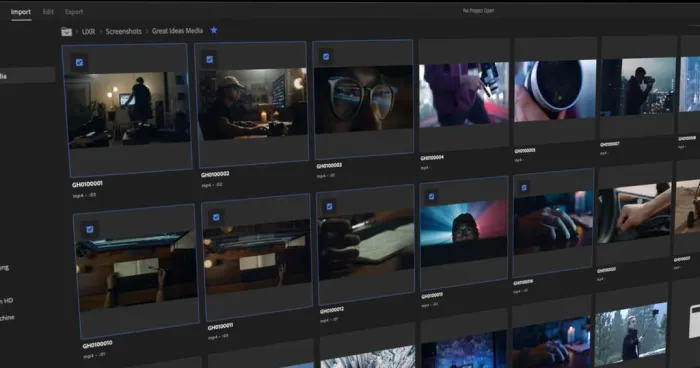Go to the Screenshots folder in the breadcrumb

coord(124,31)
